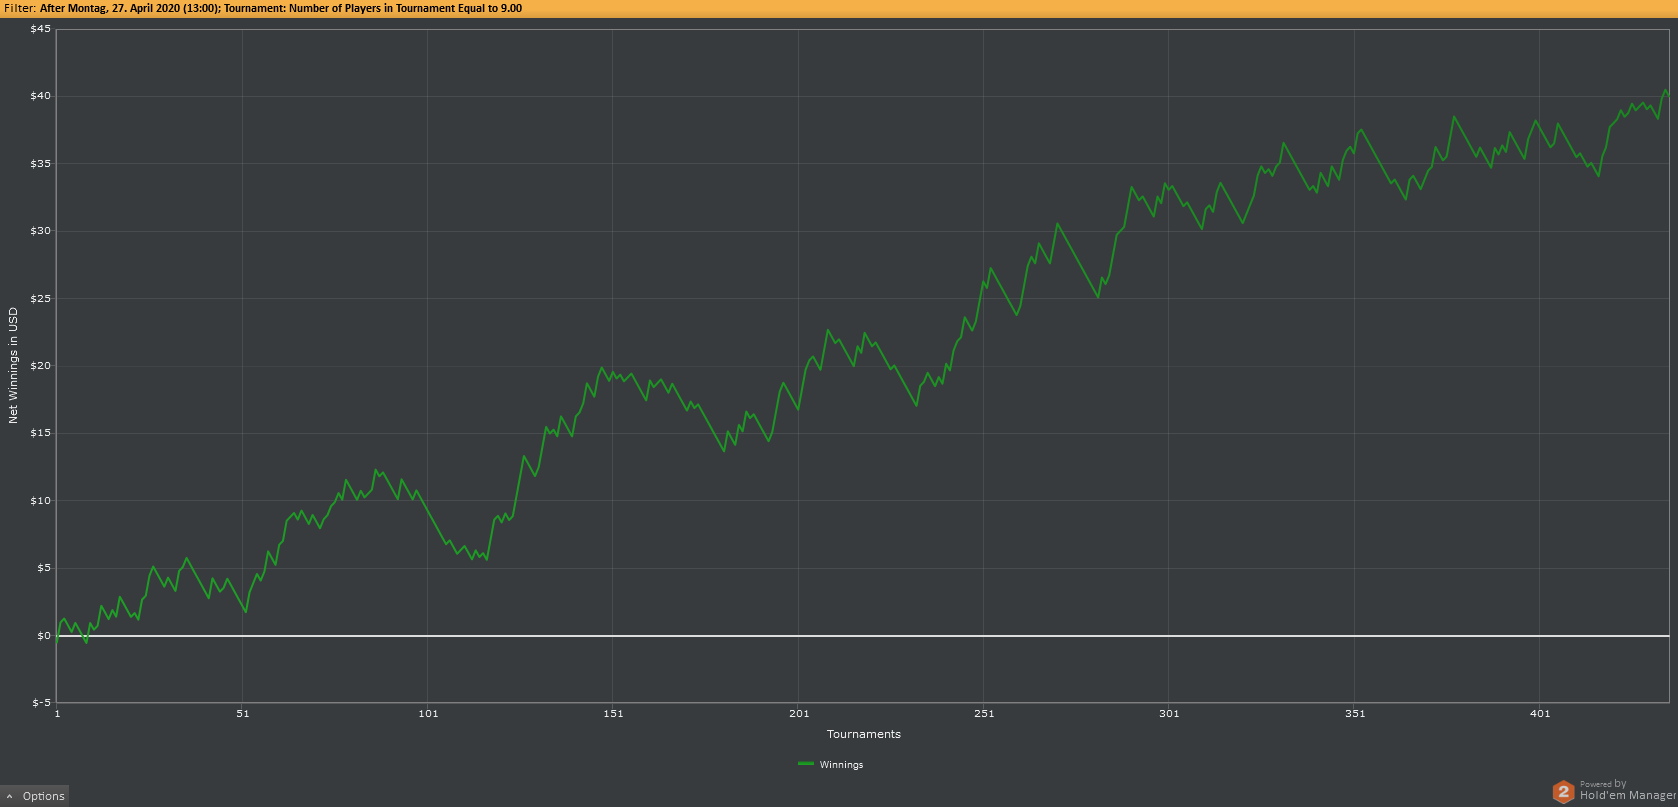Click the $0 label on the y-axis

click(x=43, y=635)
